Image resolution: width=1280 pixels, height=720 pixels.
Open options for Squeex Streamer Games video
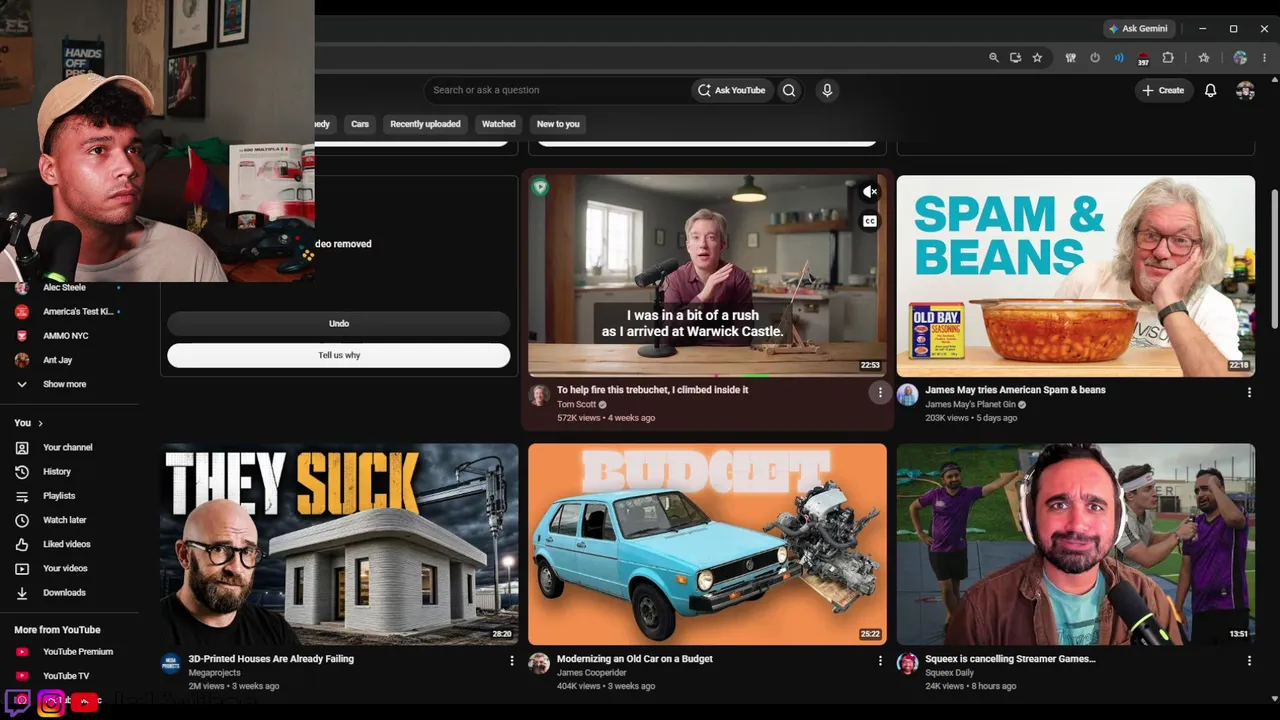pyautogui.click(x=1249, y=661)
